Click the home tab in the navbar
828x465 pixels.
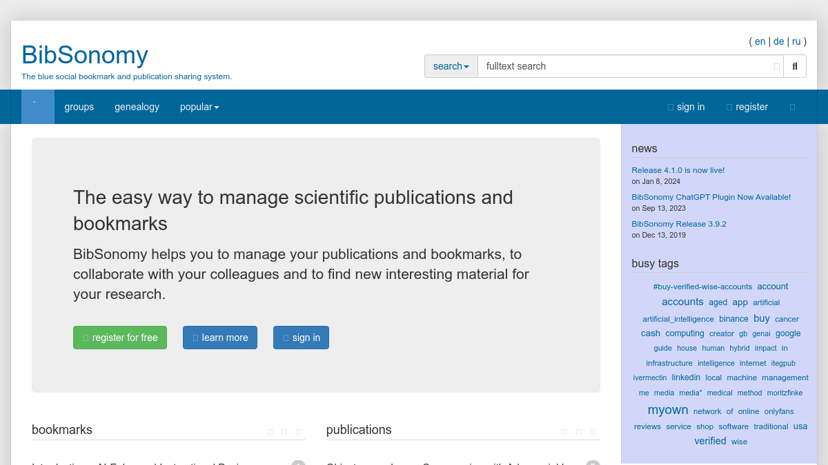(37, 107)
